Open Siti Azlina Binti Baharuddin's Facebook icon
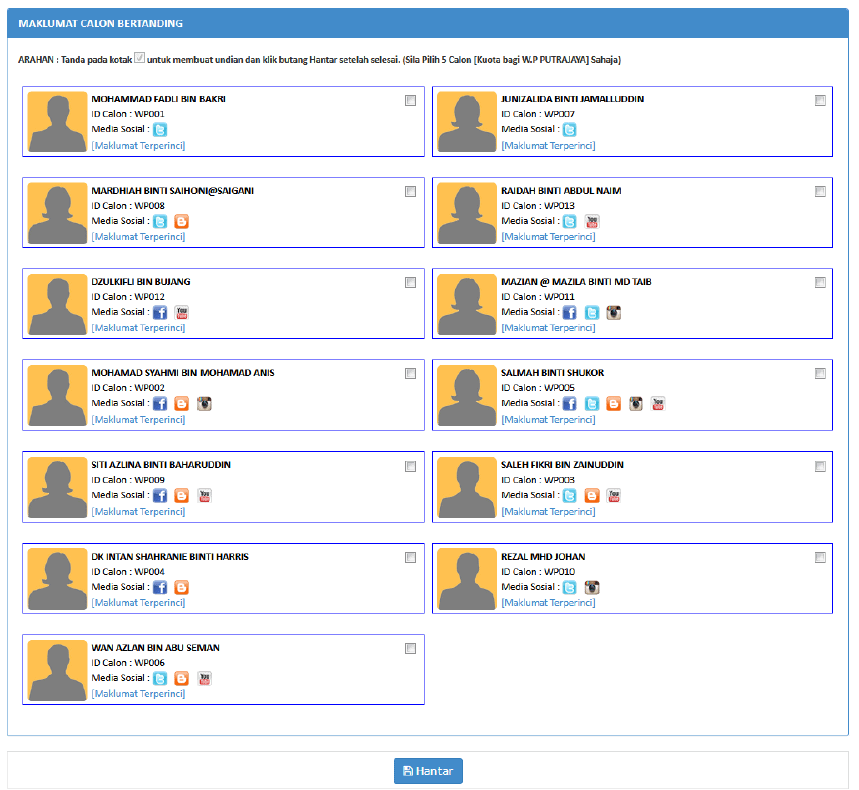859x790 pixels. [160, 495]
